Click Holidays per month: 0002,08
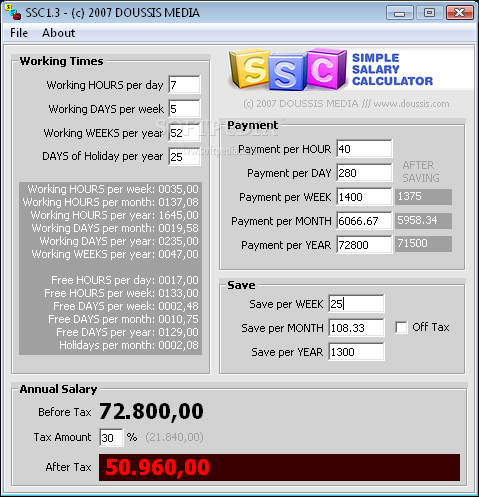The width and height of the screenshot is (479, 497). 129,345
